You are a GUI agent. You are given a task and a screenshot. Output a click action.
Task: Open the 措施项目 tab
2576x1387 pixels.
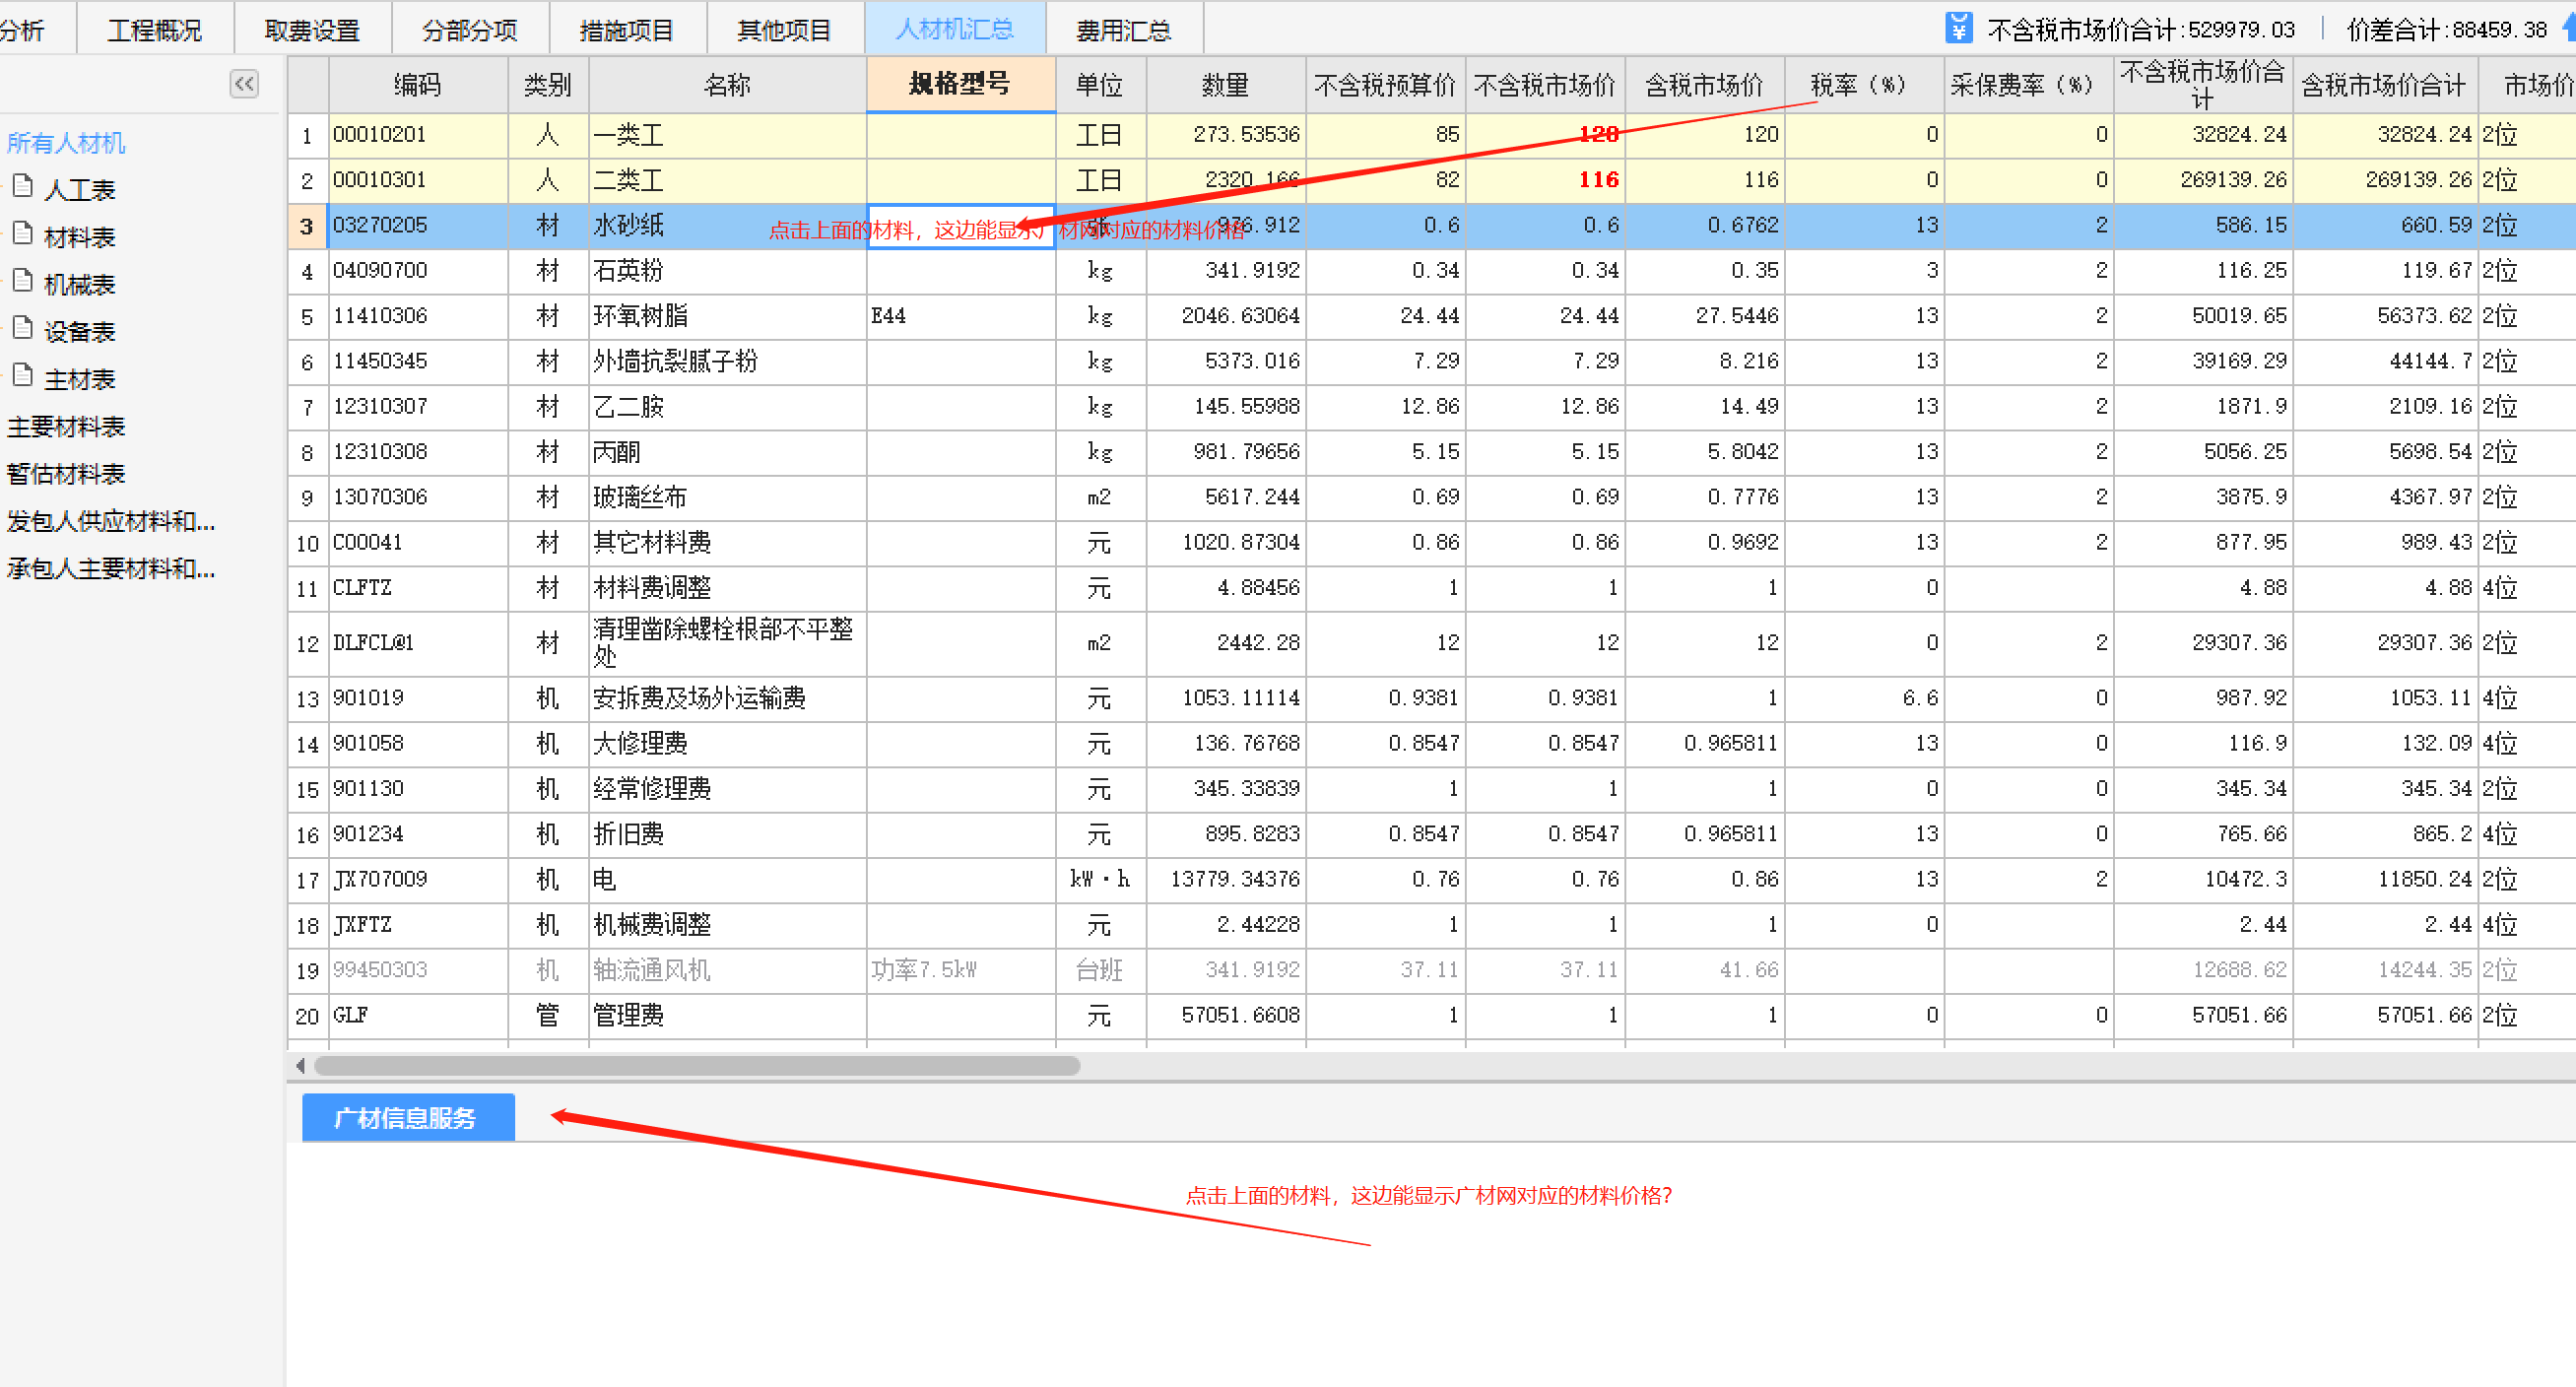pos(627,30)
